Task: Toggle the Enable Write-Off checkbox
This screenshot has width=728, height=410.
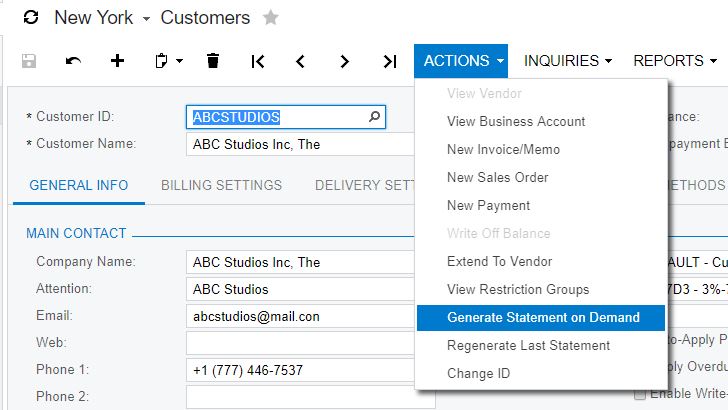Action: (x=640, y=394)
